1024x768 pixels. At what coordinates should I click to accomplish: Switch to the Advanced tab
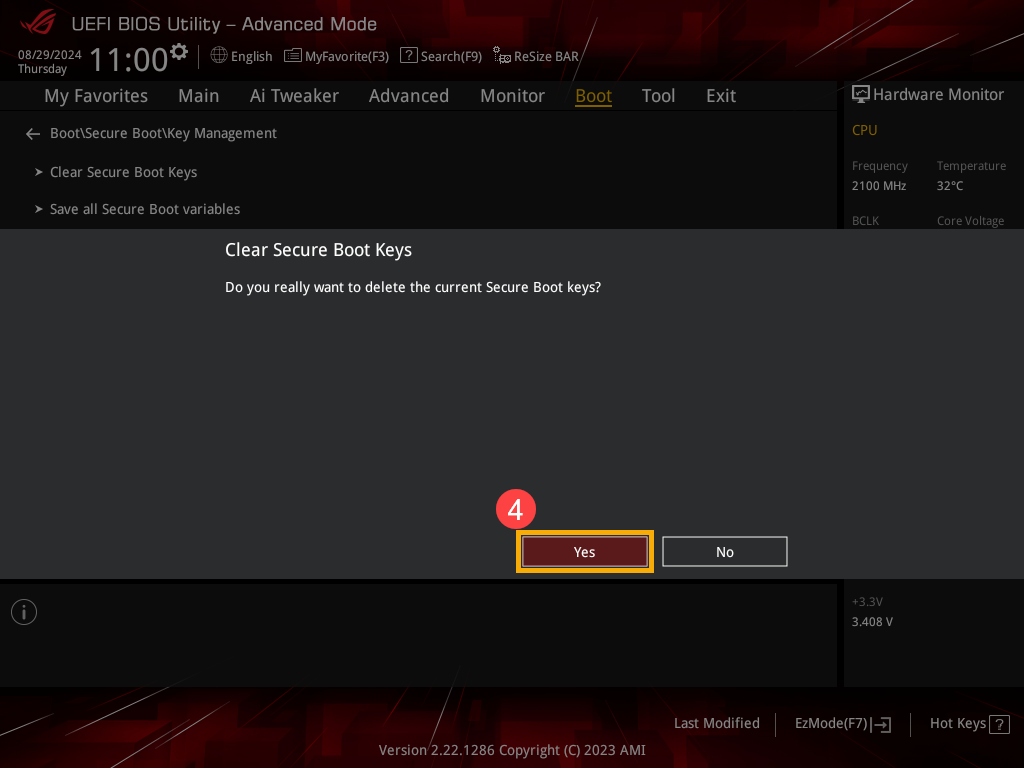(x=408, y=96)
